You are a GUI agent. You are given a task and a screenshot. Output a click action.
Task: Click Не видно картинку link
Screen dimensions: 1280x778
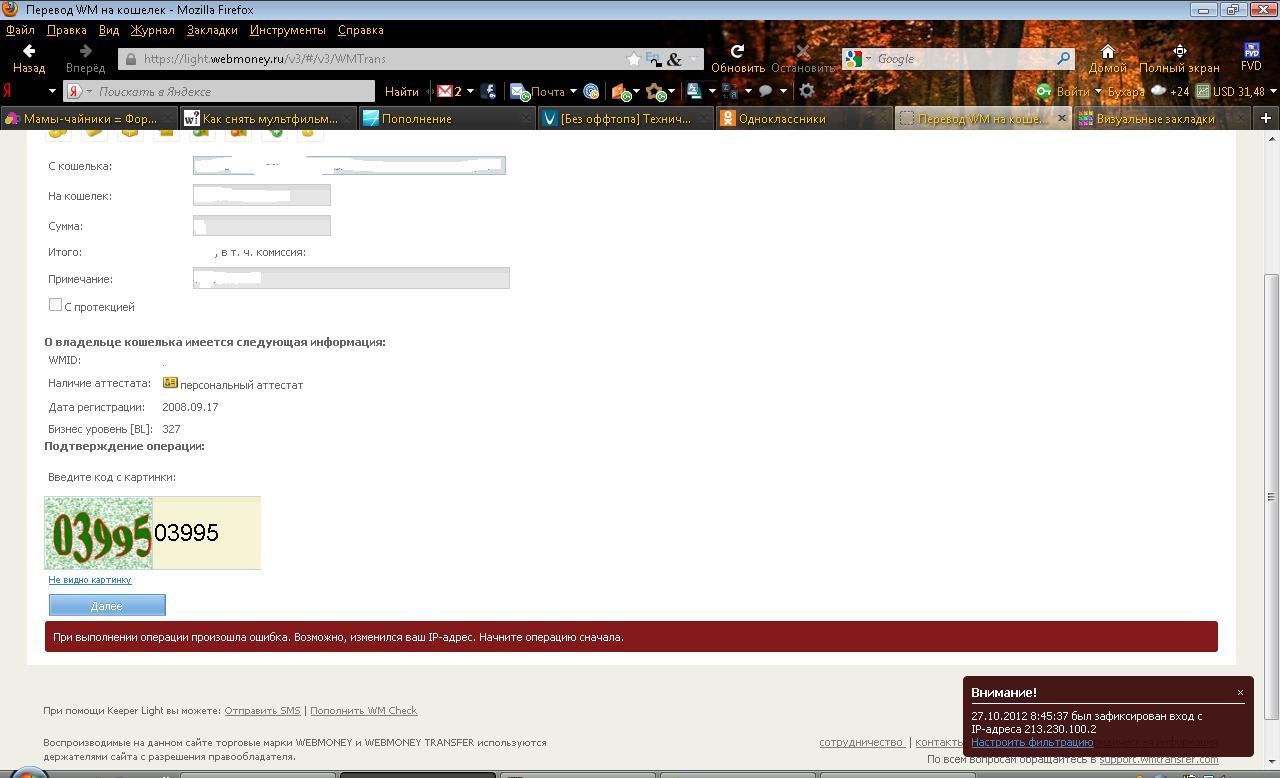(x=89, y=580)
